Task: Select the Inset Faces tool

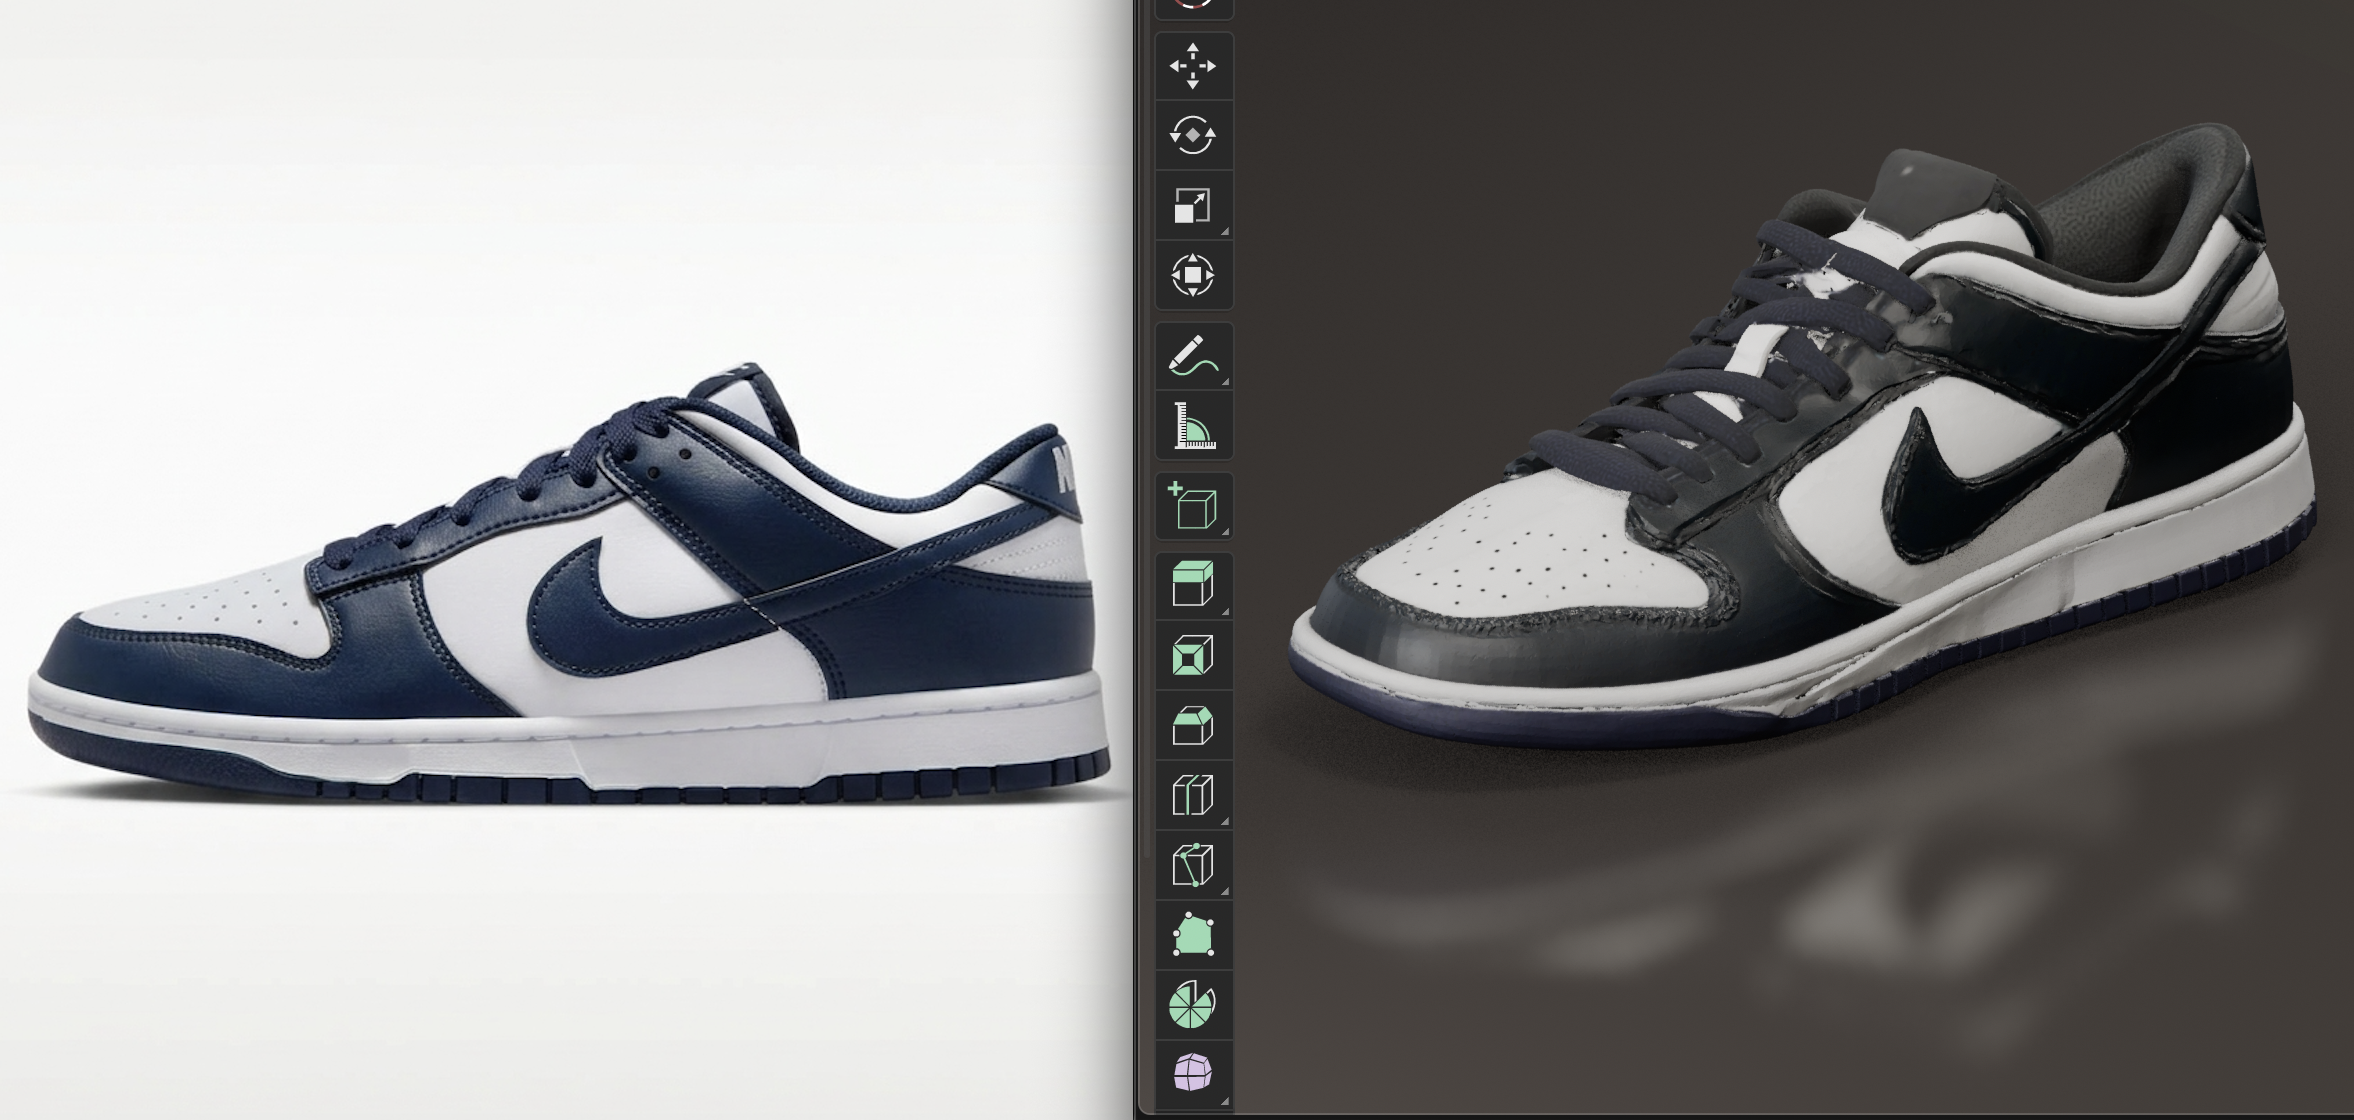Action: pos(1193,656)
